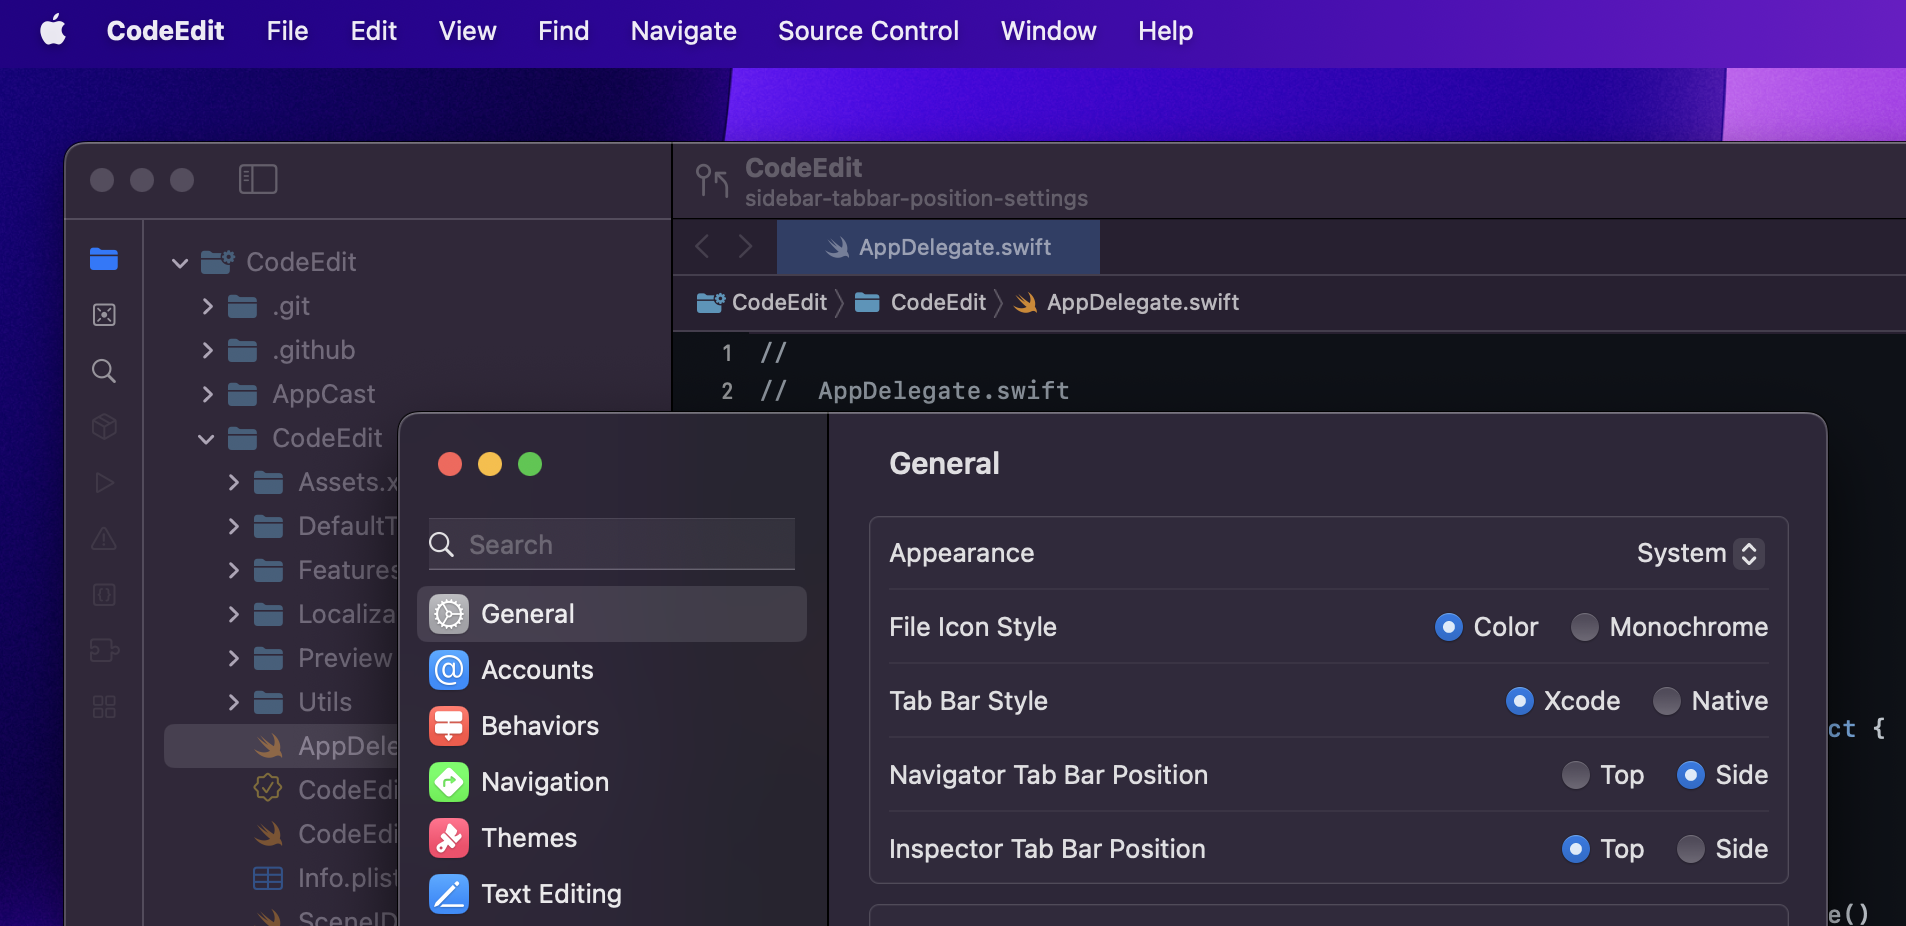Click the Navigation green arrow icon

[x=449, y=782]
